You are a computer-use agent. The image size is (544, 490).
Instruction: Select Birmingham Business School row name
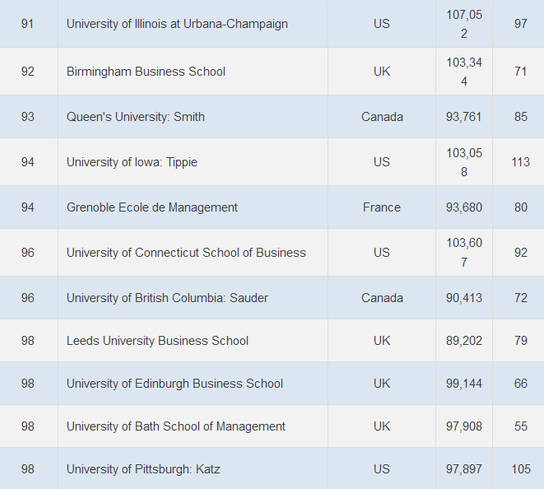click(x=146, y=72)
